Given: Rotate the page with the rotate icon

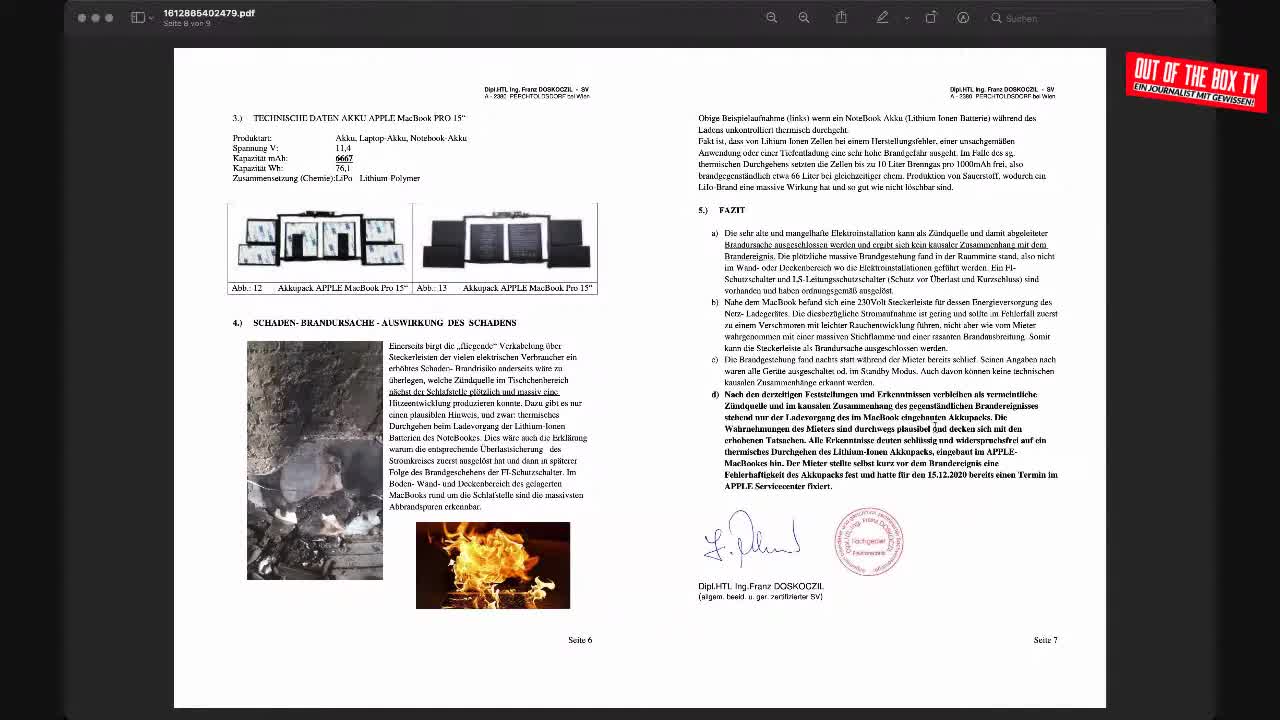Looking at the screenshot, I should (x=930, y=18).
